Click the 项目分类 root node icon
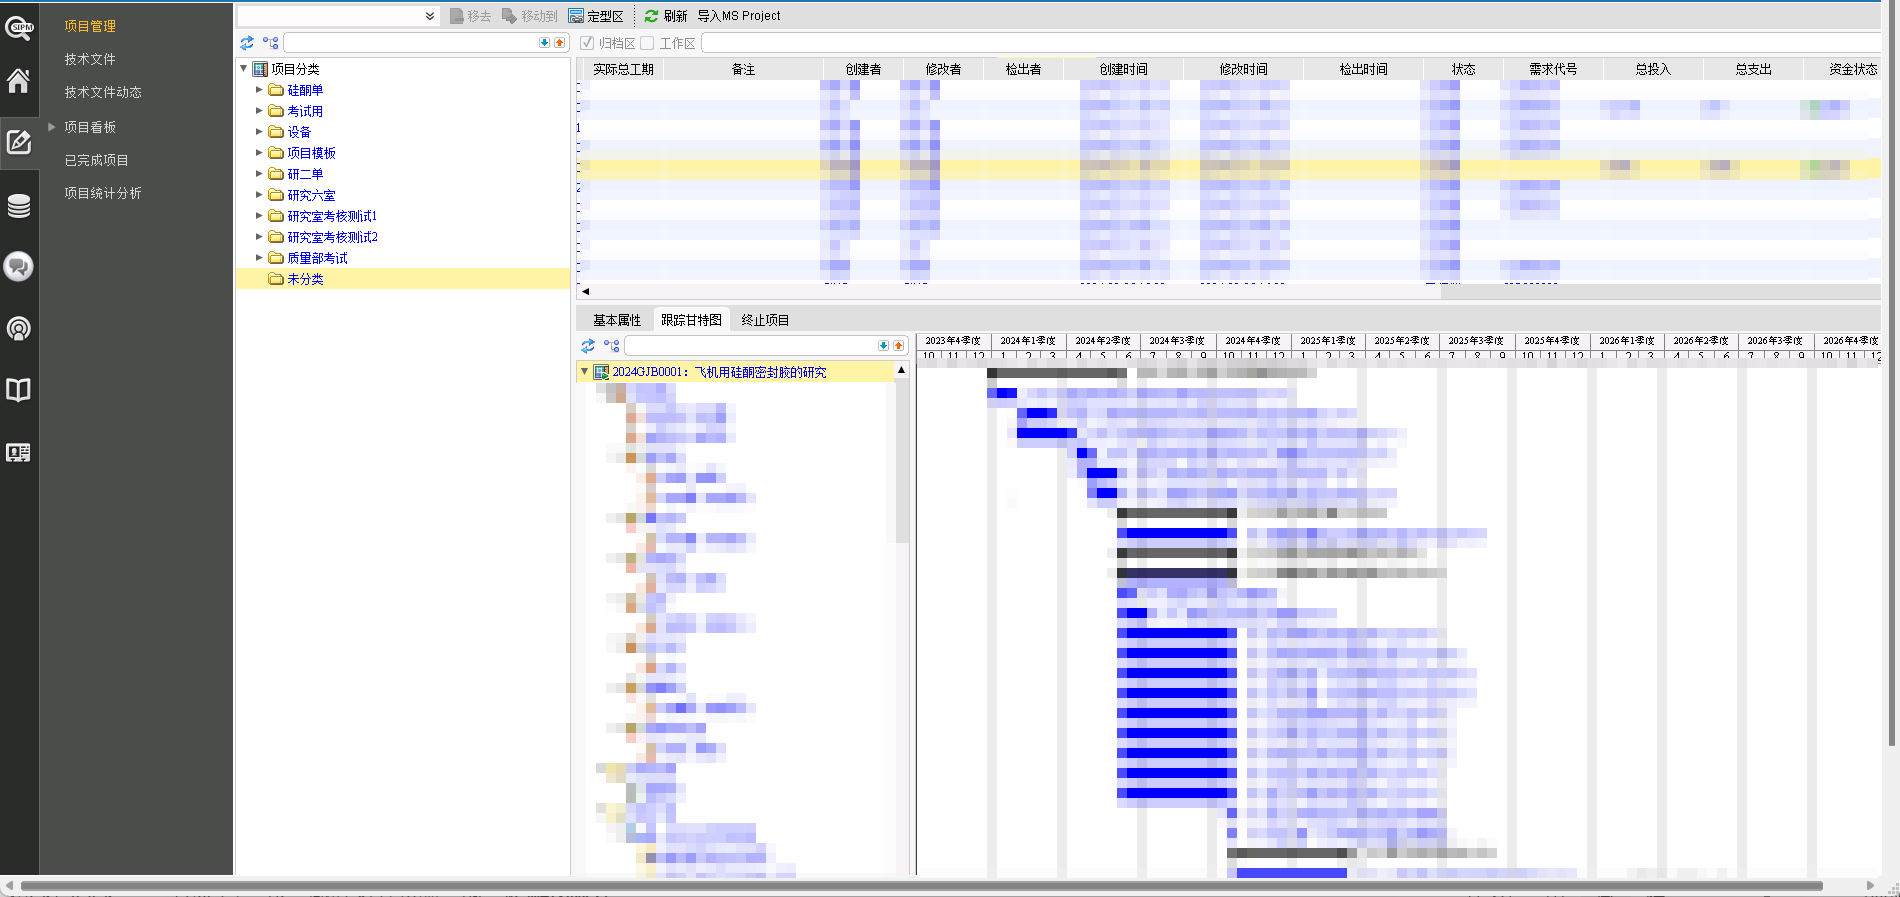 pos(260,69)
